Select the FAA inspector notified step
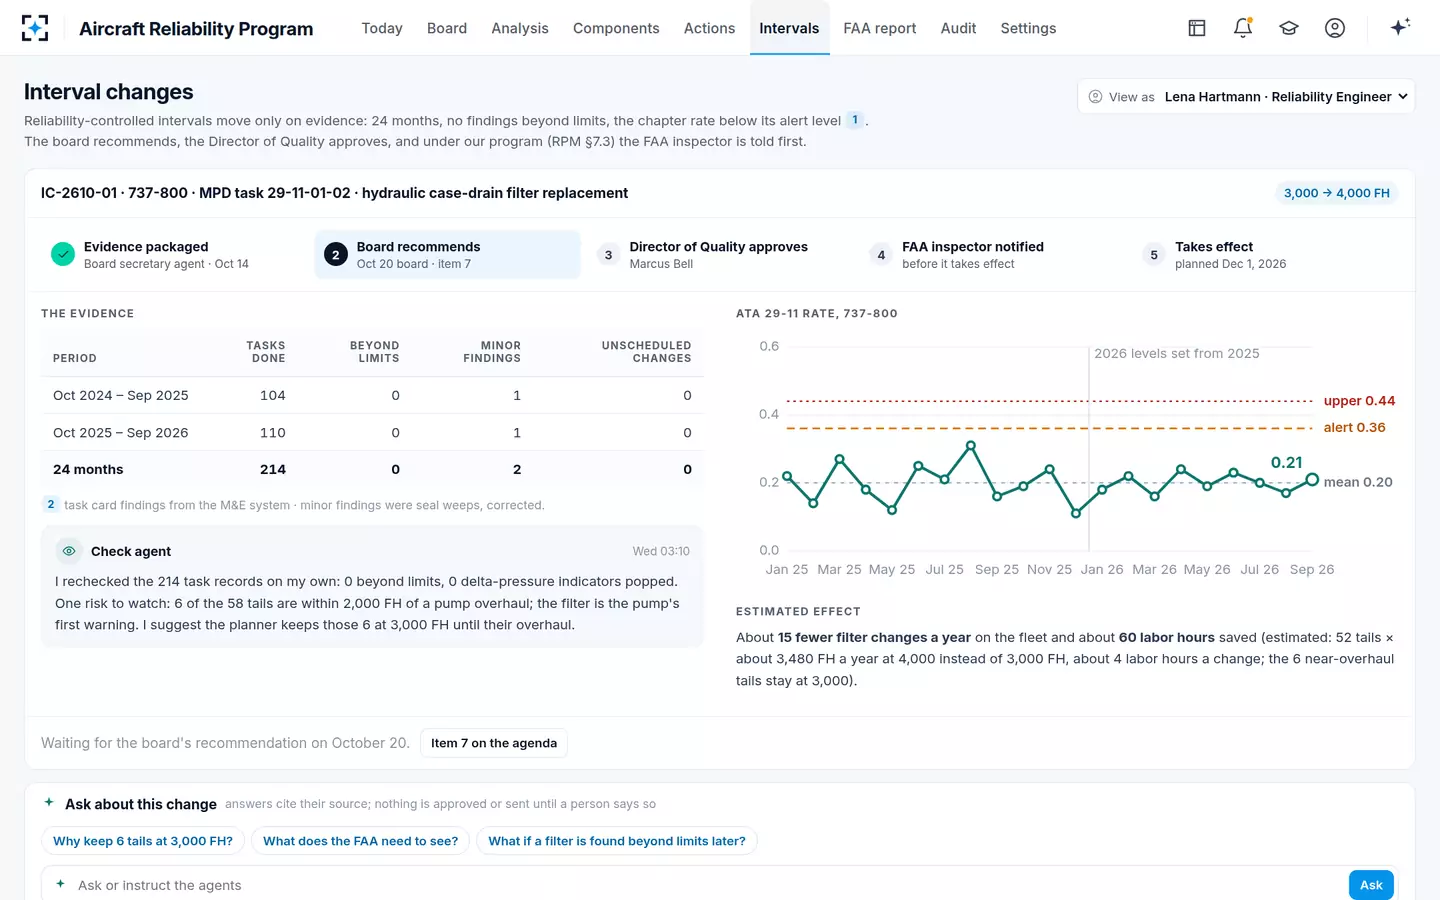1440x900 pixels. coord(992,255)
